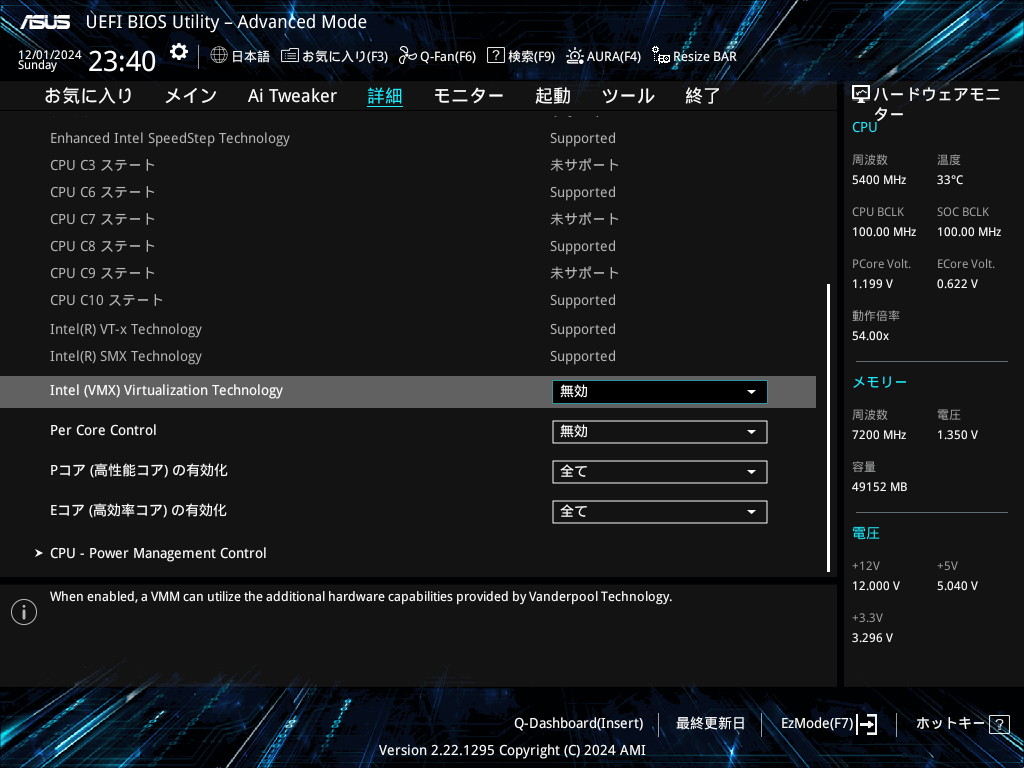
Task: Click the 54.00x ratio value
Action: point(871,336)
